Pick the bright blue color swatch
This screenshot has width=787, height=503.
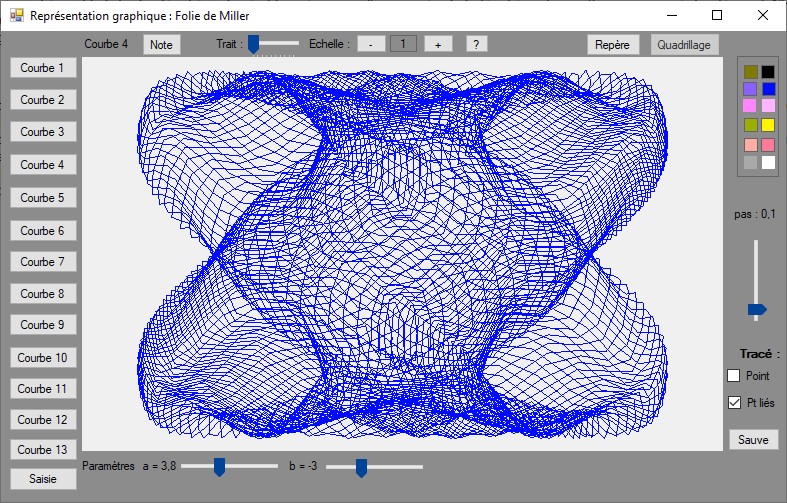tap(768, 89)
